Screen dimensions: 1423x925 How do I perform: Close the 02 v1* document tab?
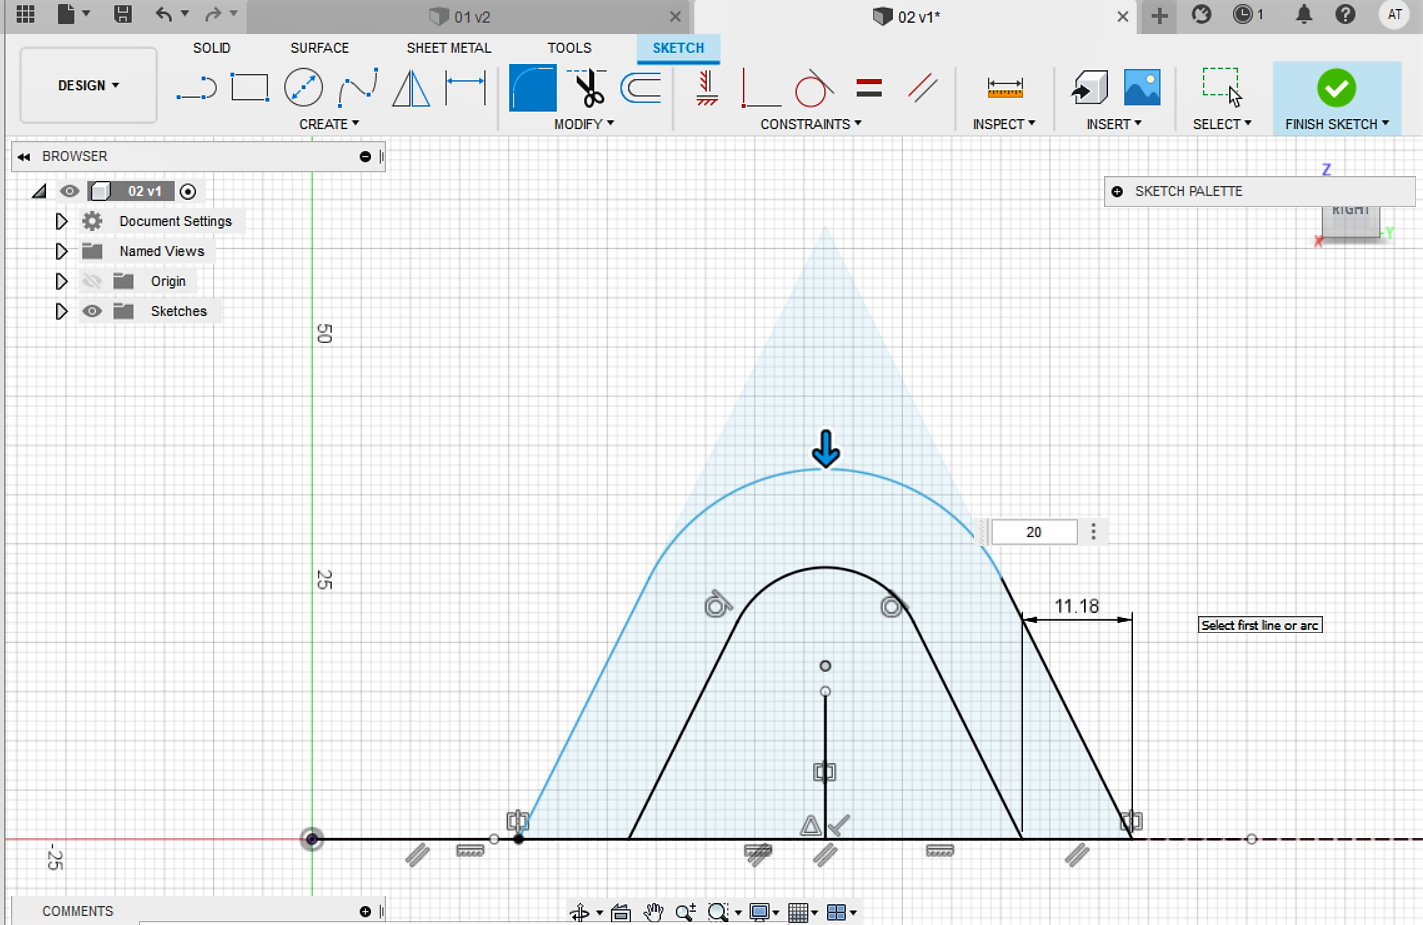point(1123,16)
